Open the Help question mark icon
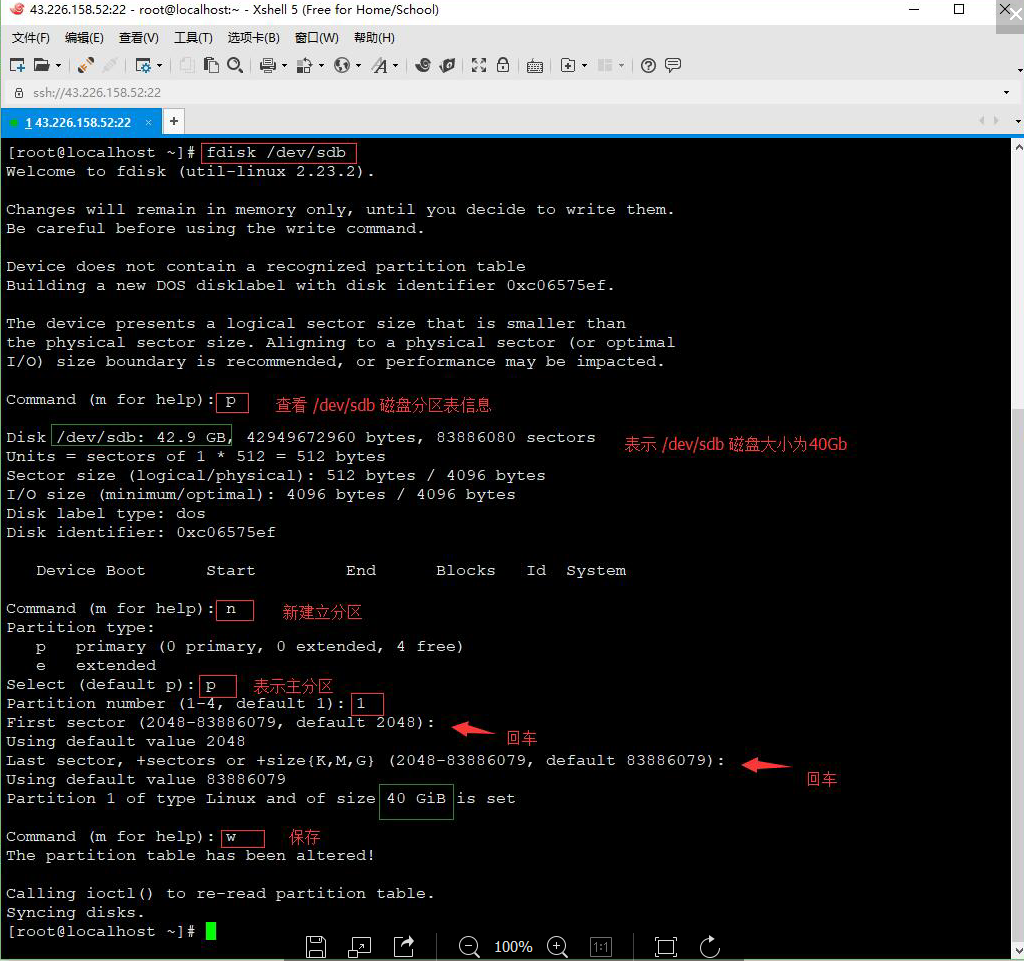This screenshot has width=1024, height=961. pos(648,65)
